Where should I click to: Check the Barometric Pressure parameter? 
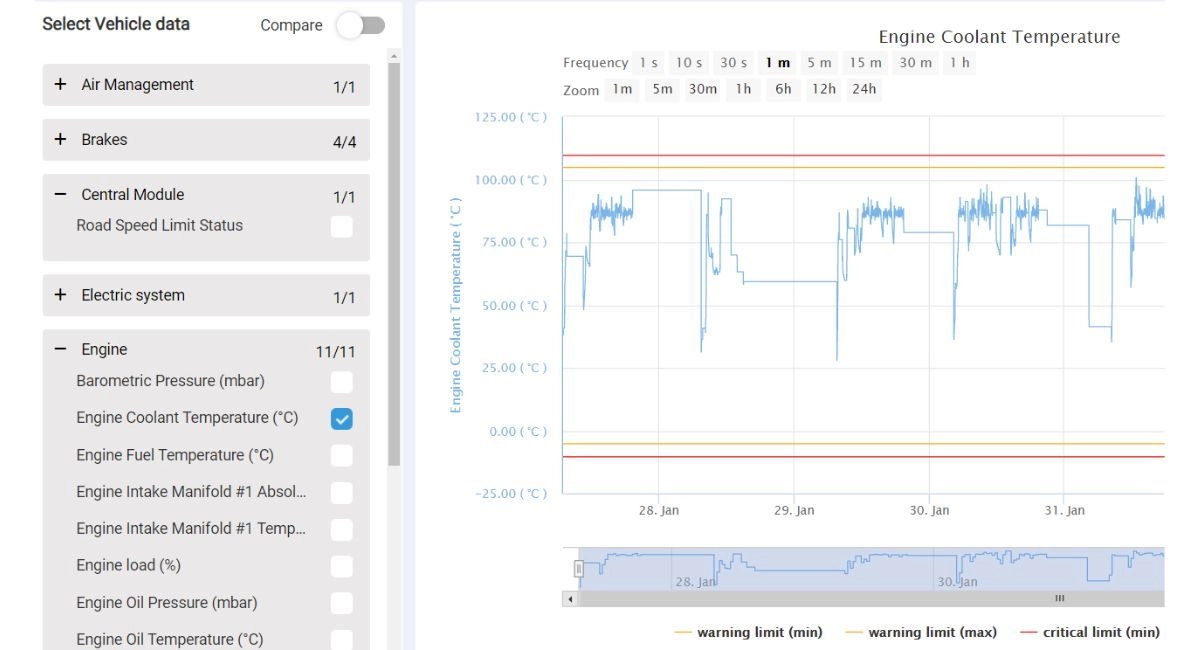[341, 381]
